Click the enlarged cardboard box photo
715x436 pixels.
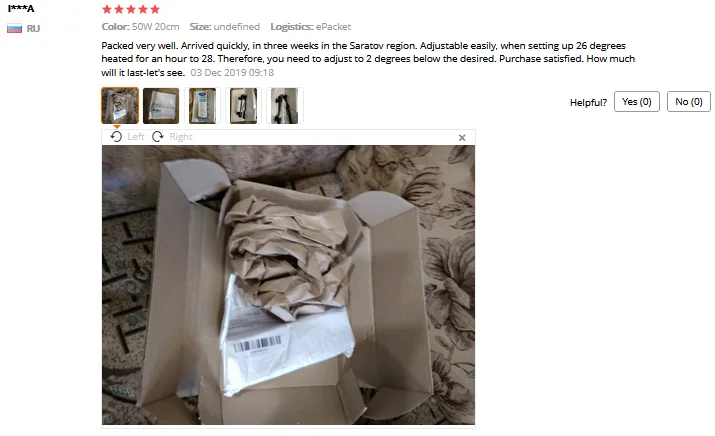[288, 285]
